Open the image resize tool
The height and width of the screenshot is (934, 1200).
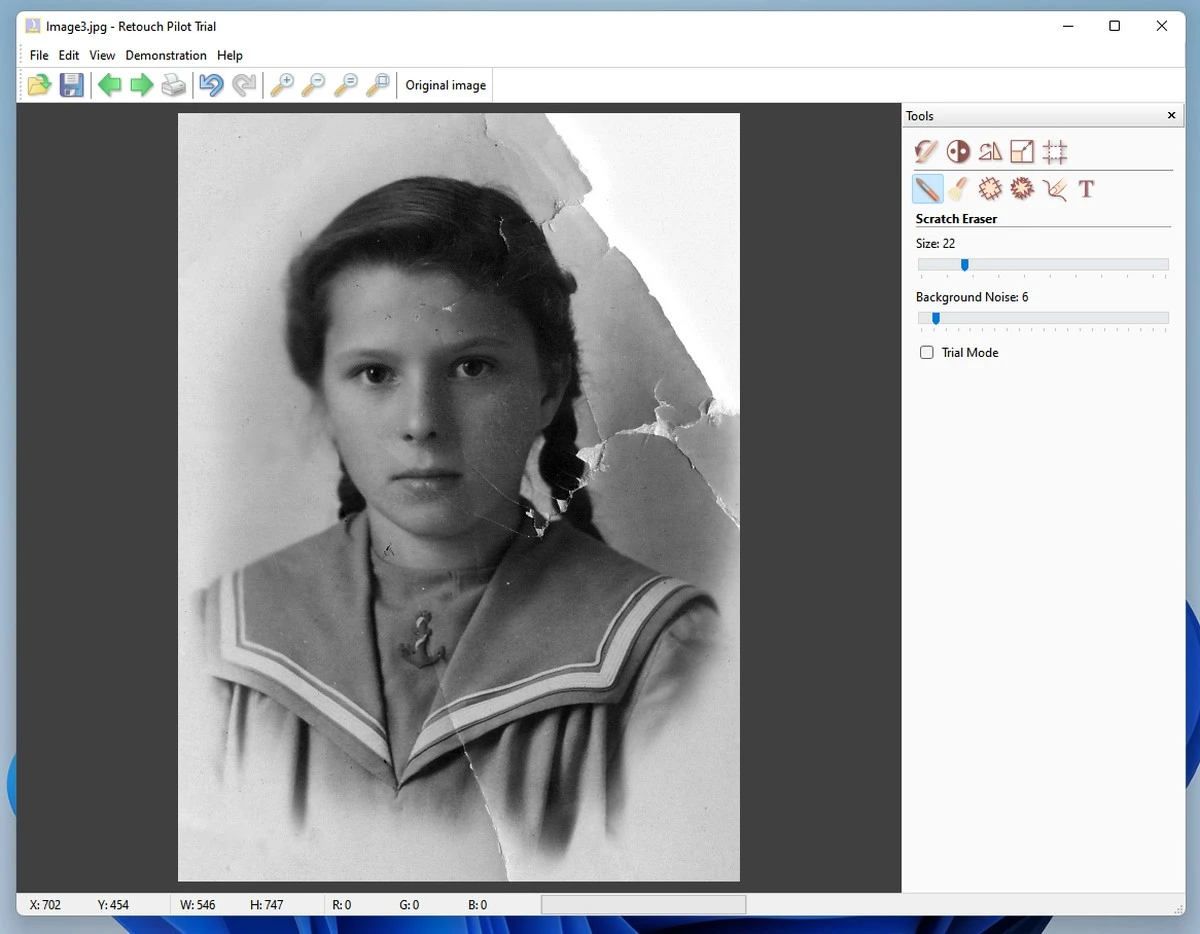(1022, 151)
